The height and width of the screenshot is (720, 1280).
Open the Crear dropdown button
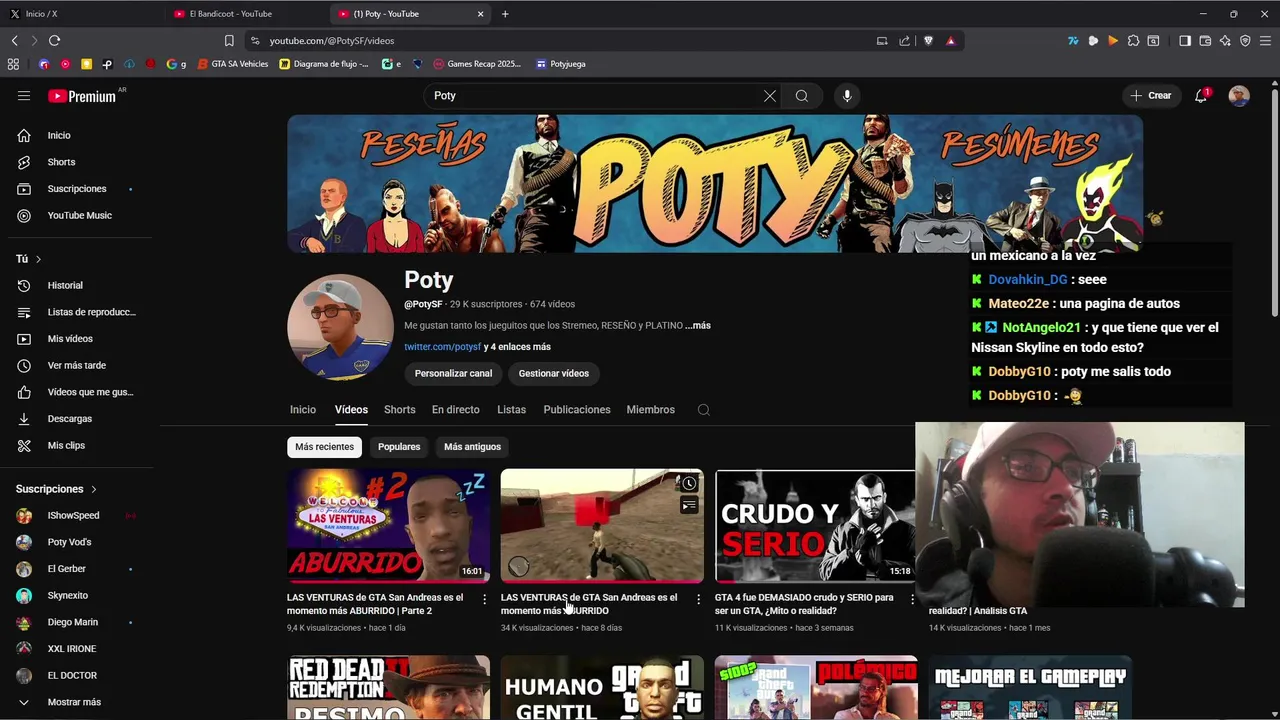pos(1151,96)
